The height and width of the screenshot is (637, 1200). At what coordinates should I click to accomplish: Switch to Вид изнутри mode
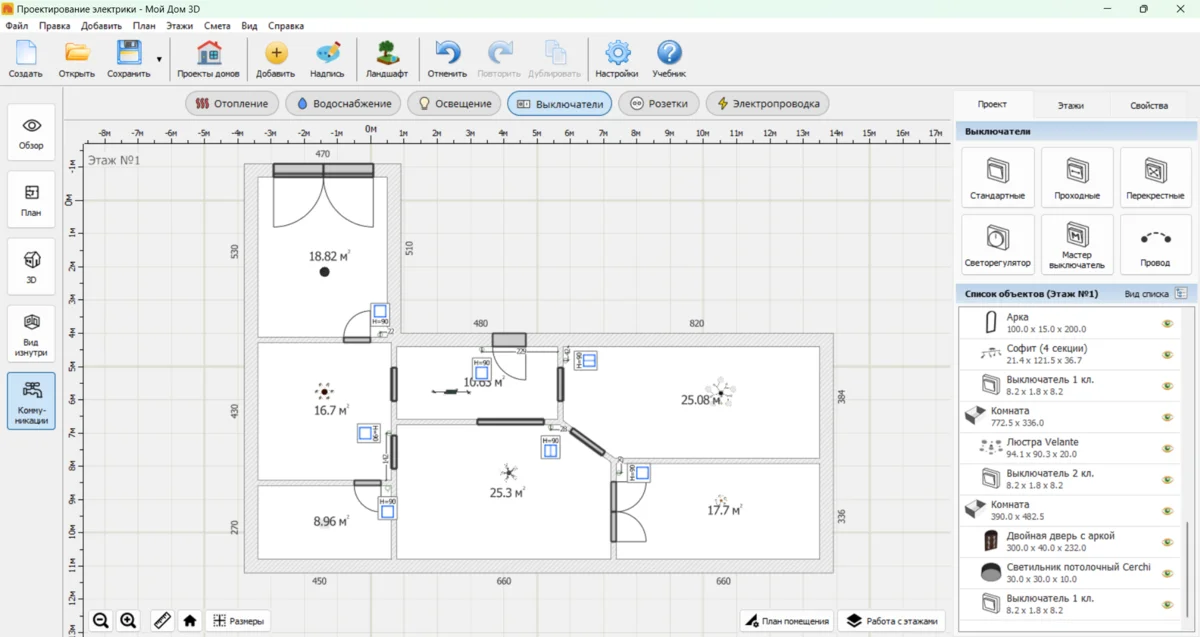click(x=31, y=334)
